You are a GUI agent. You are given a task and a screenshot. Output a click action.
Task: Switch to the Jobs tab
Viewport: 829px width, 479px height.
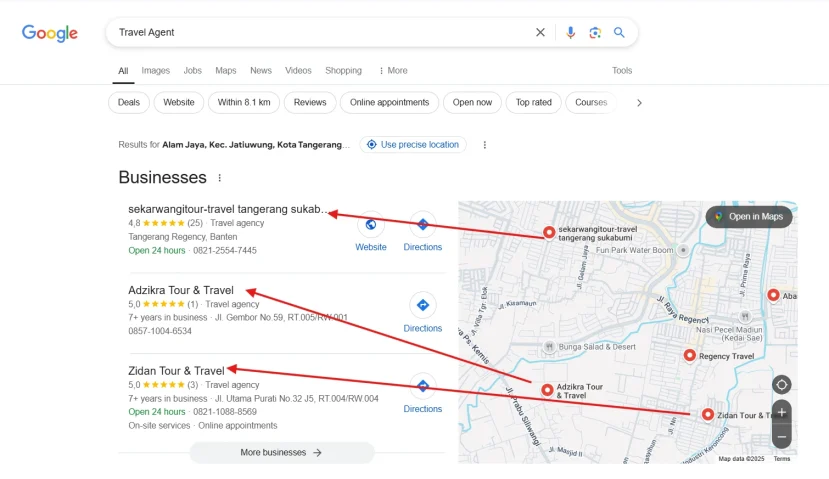(x=192, y=70)
